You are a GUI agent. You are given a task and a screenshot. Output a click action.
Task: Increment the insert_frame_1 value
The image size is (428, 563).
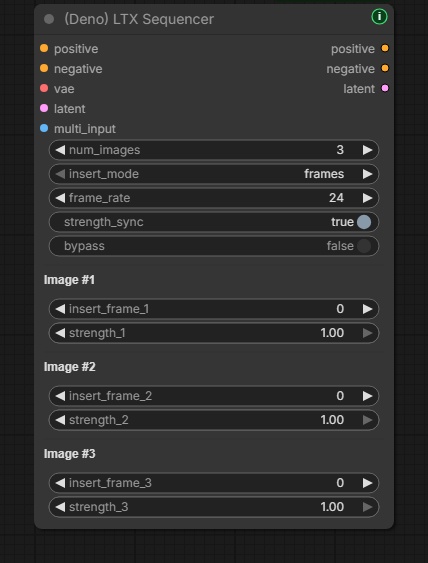pyautogui.click(x=367, y=309)
